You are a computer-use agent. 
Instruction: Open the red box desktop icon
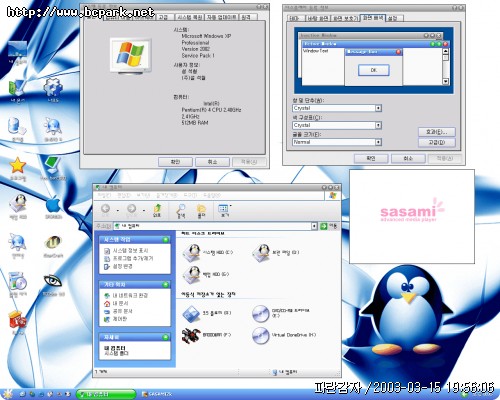[17, 321]
